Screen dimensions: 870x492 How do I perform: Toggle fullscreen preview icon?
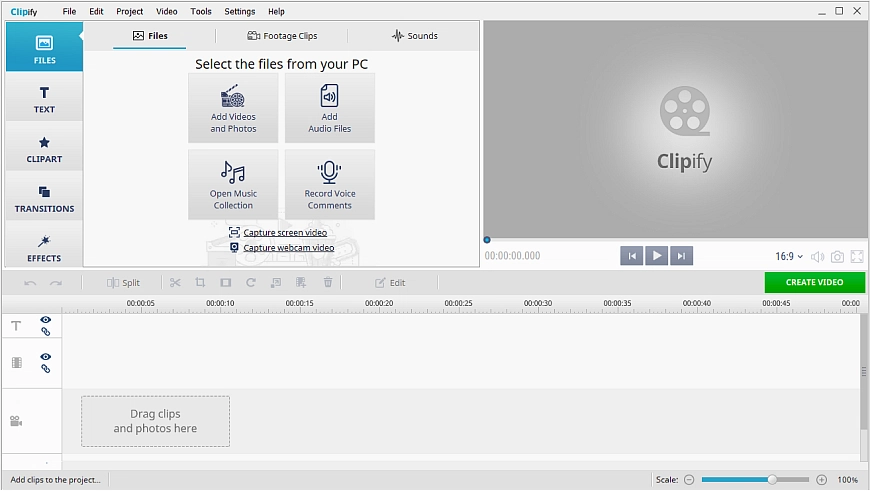point(857,257)
